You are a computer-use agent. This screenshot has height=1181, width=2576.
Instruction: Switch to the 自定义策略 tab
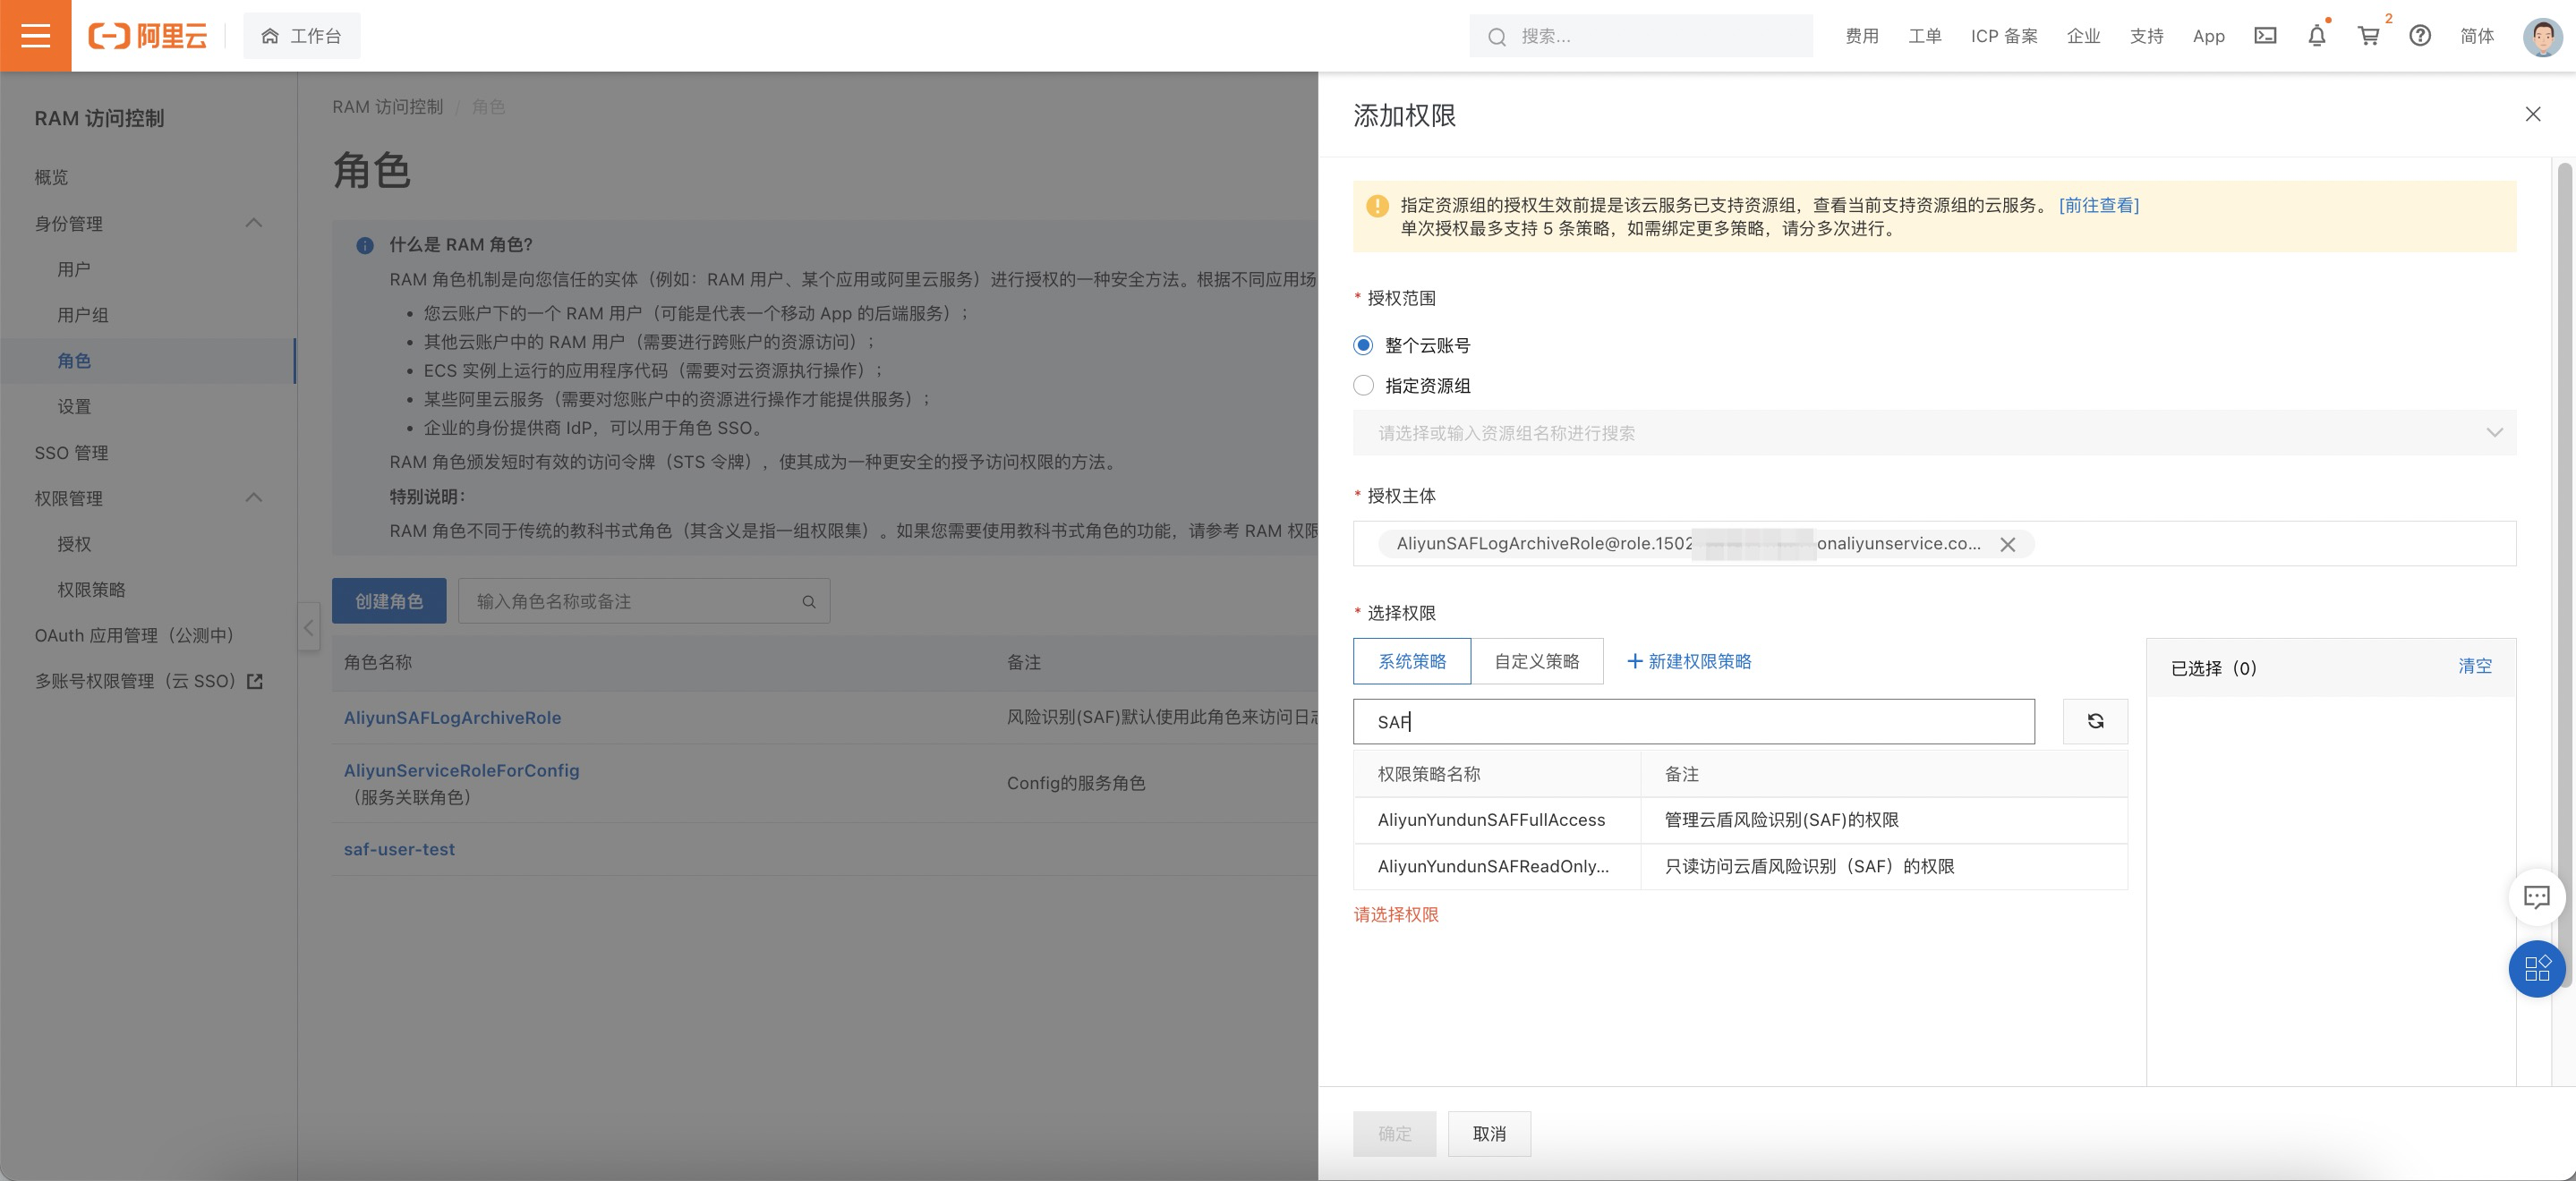point(1536,661)
